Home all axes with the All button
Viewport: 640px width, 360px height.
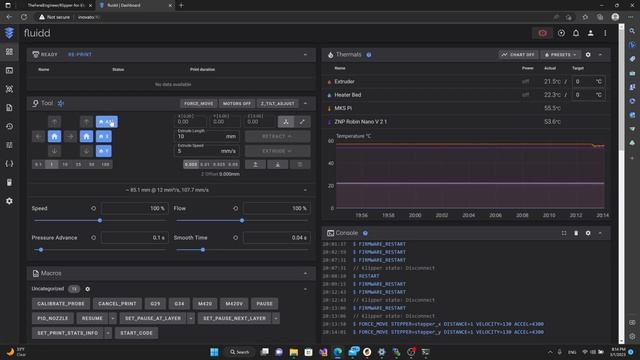107,122
